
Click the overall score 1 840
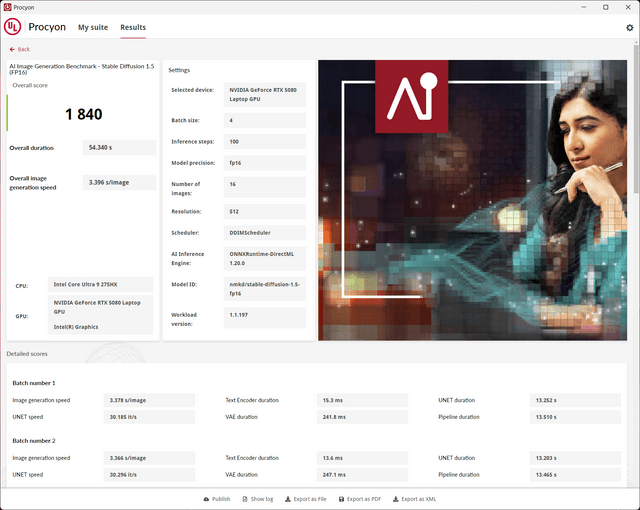[84, 114]
